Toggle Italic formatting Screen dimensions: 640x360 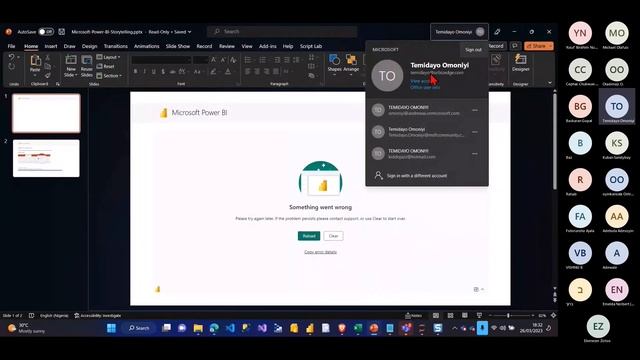point(144,72)
